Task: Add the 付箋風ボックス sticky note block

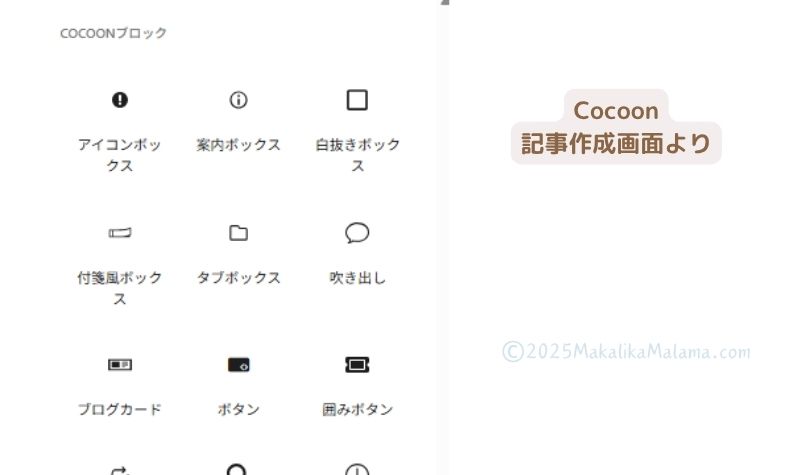Action: 120,233
